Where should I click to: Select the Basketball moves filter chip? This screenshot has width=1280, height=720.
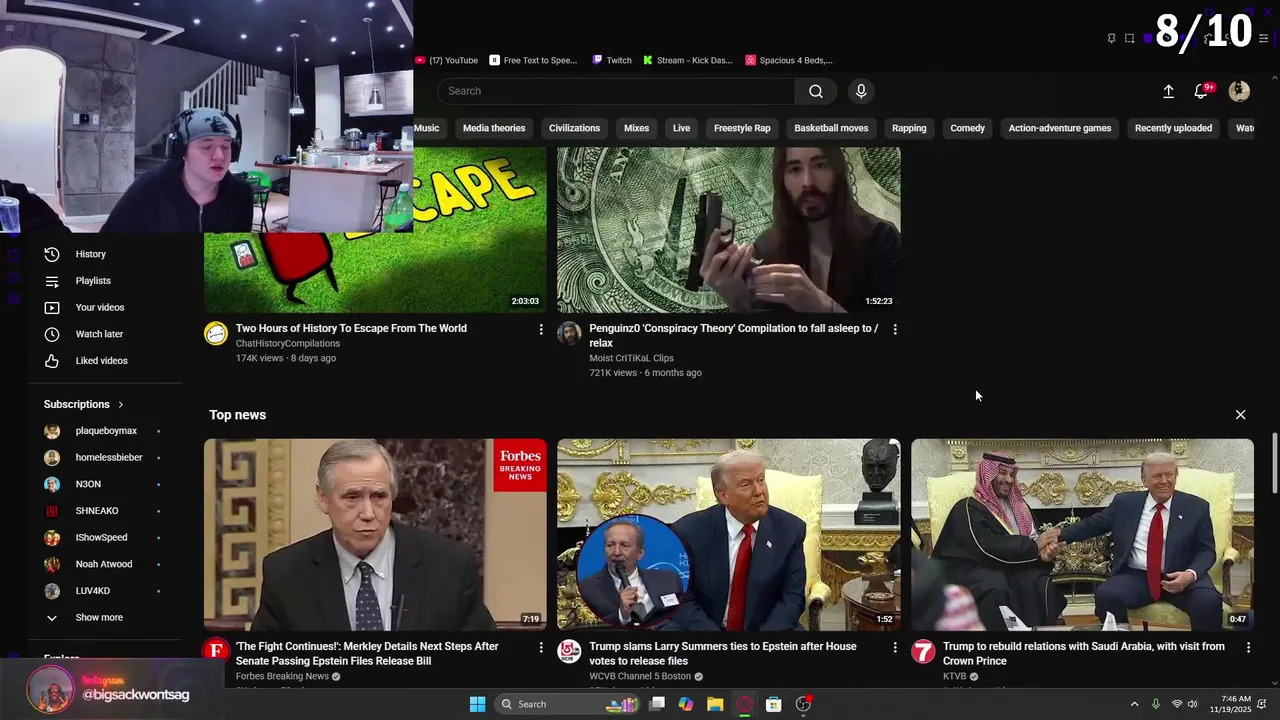coord(831,128)
